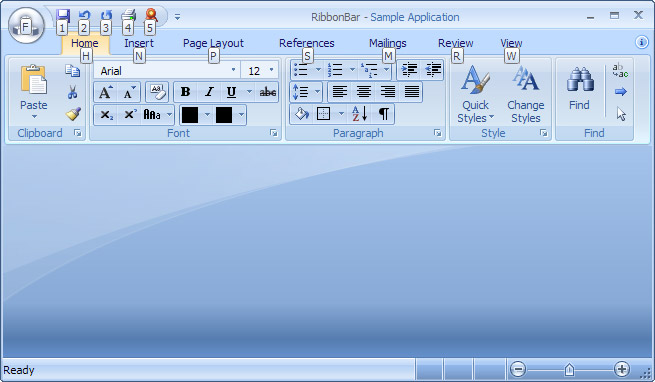655x382 pixels.
Task: Click the blue info help icon
Action: [x=642, y=42]
